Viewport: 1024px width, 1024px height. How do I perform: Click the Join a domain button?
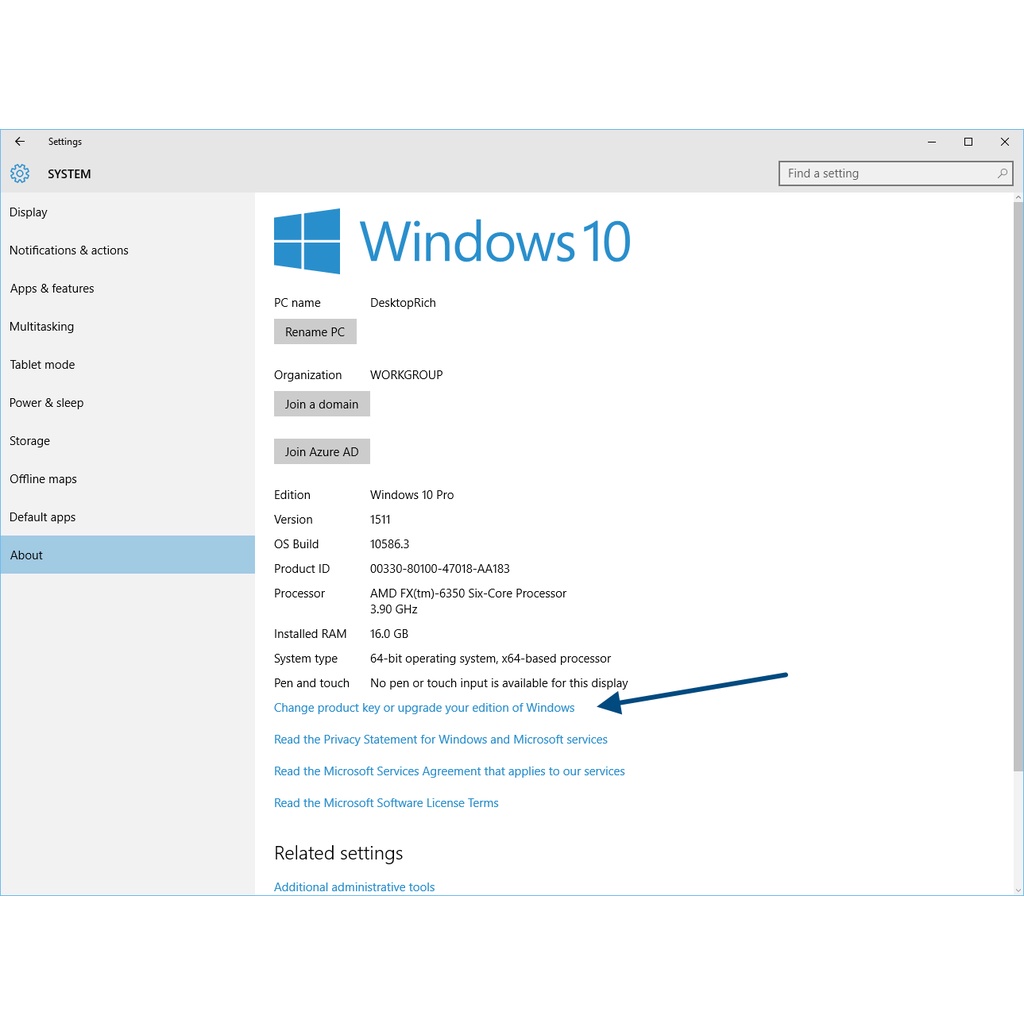tap(322, 404)
